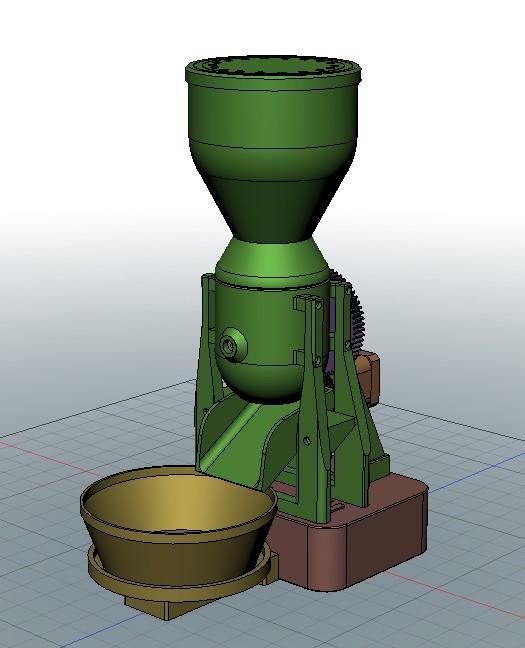Screen dimensions: 525x648
Task: Click the blue axis line on grid
Action: [x=475, y=471]
